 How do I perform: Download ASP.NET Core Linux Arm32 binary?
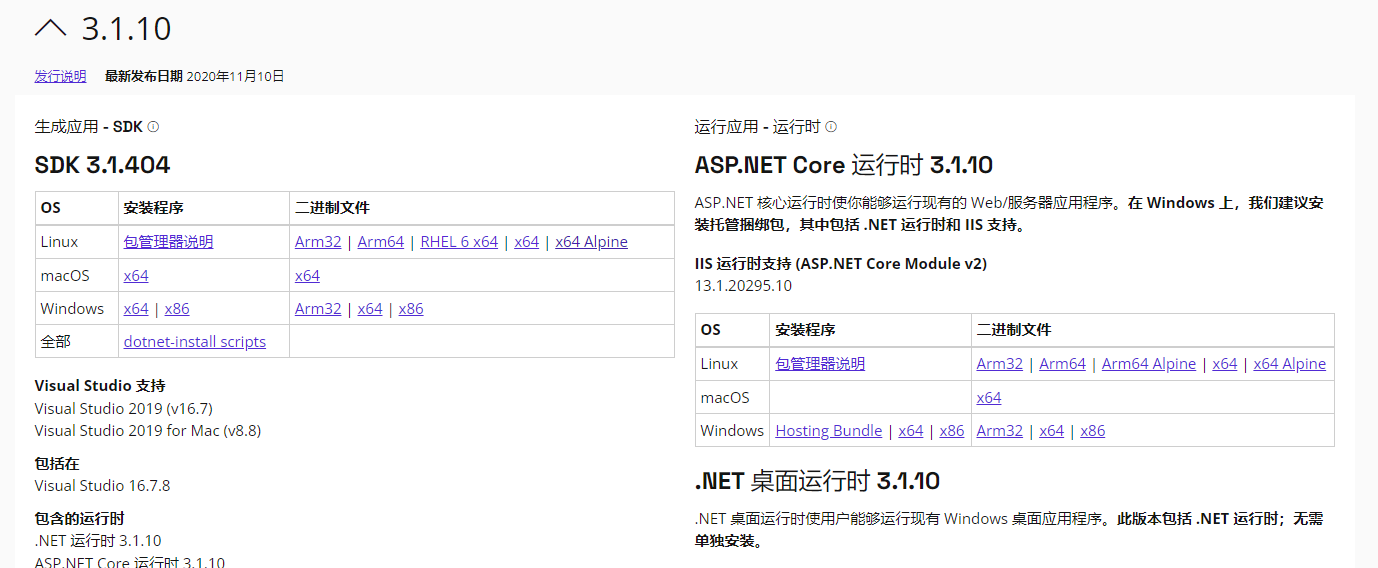1000,364
